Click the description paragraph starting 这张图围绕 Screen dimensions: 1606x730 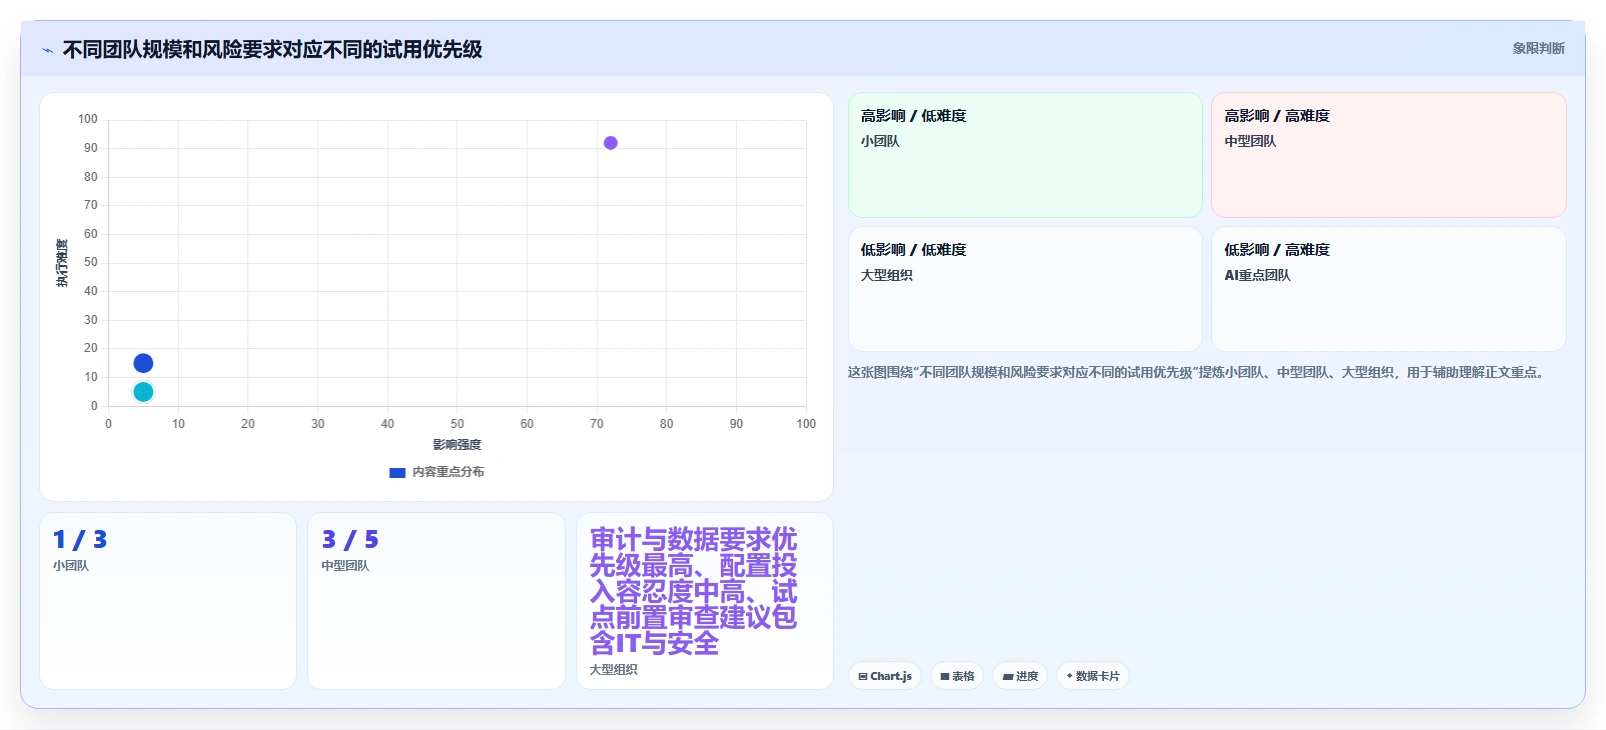(1198, 372)
